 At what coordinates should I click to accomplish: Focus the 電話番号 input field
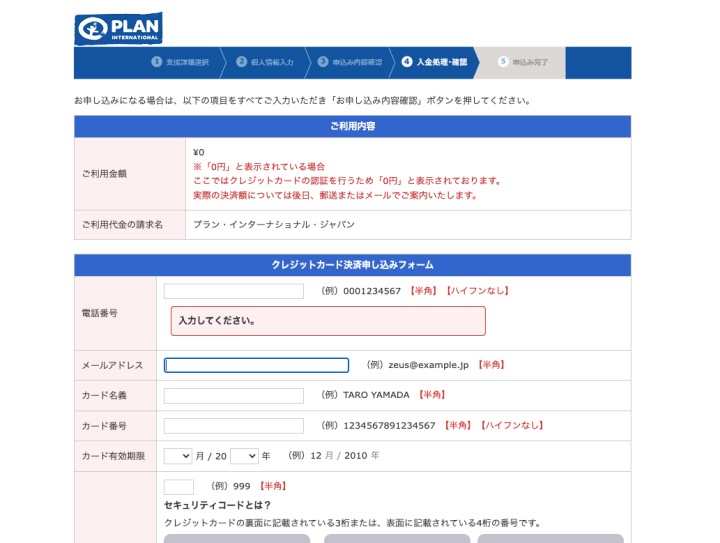[234, 291]
